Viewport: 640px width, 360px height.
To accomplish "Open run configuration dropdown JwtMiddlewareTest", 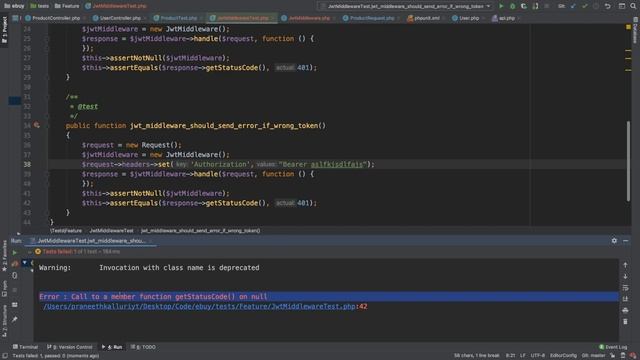I will pos(405,6).
